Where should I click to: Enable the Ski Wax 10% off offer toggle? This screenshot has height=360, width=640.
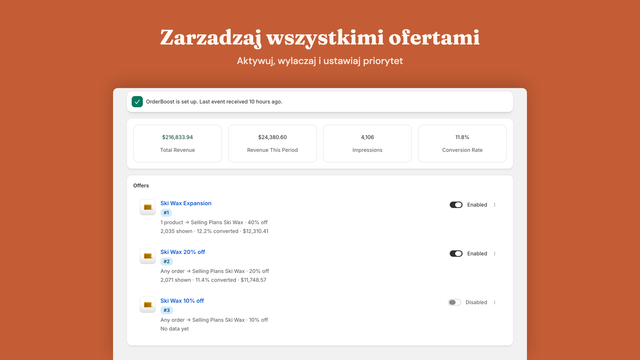454,302
